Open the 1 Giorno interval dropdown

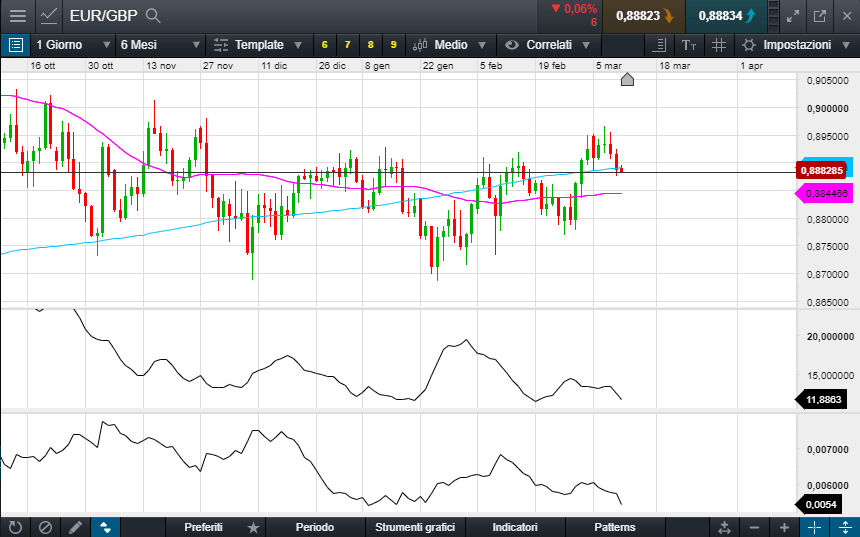(x=72, y=45)
